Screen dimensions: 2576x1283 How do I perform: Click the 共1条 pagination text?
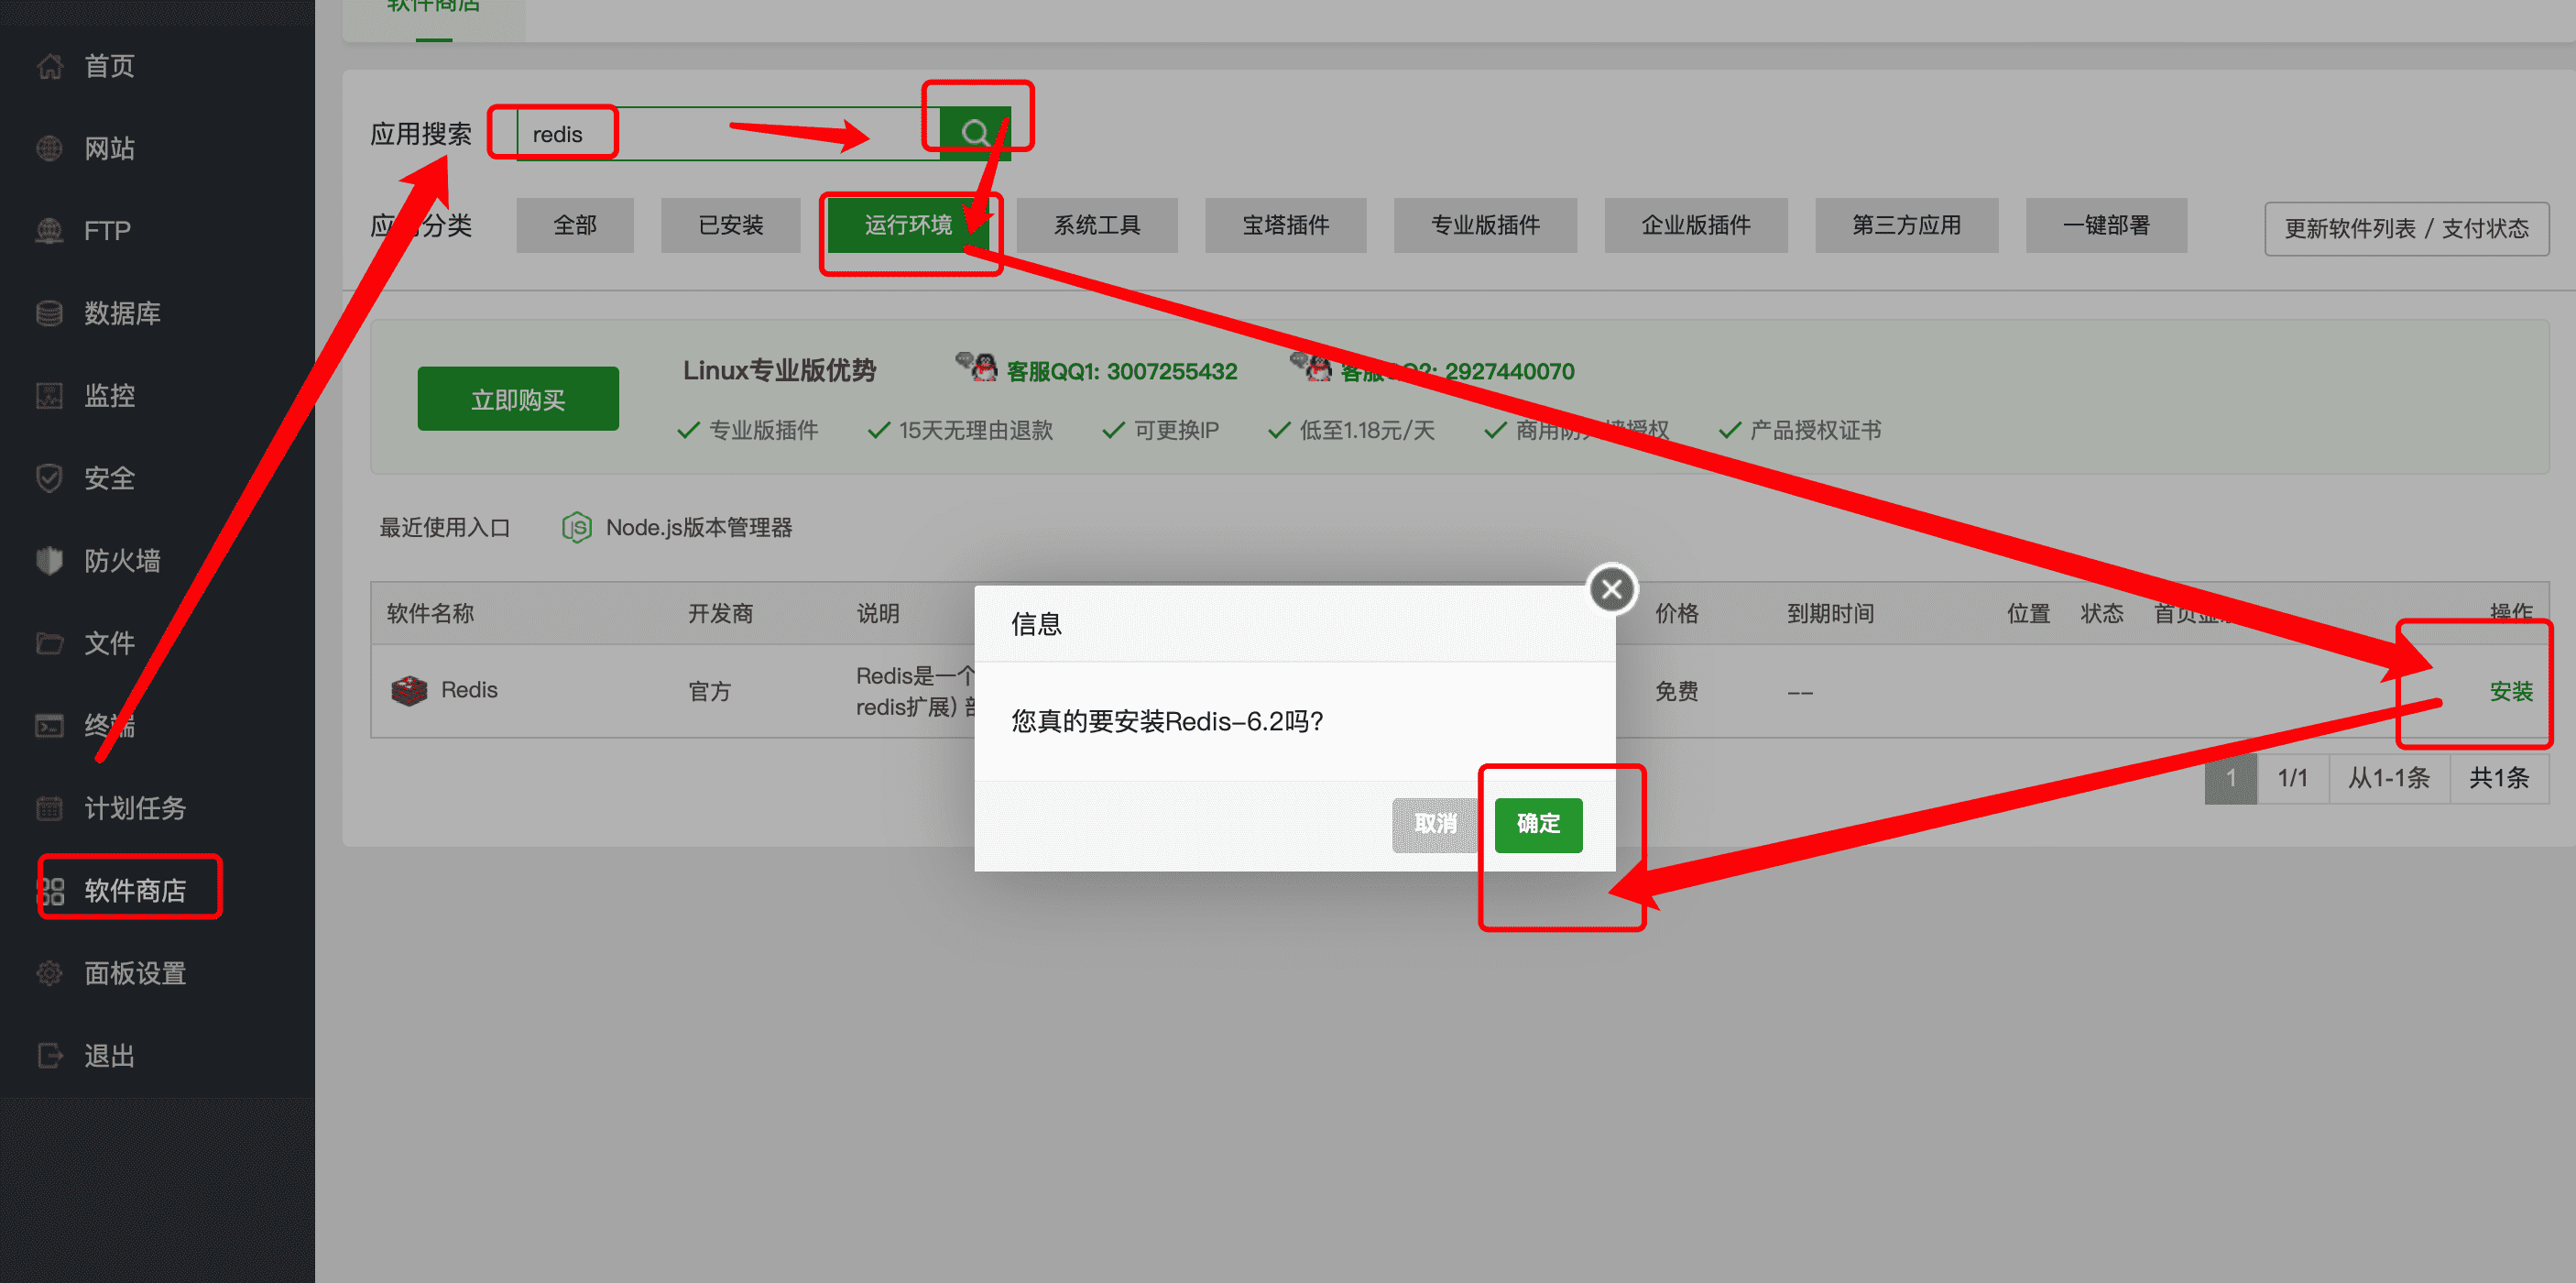(x=2499, y=778)
